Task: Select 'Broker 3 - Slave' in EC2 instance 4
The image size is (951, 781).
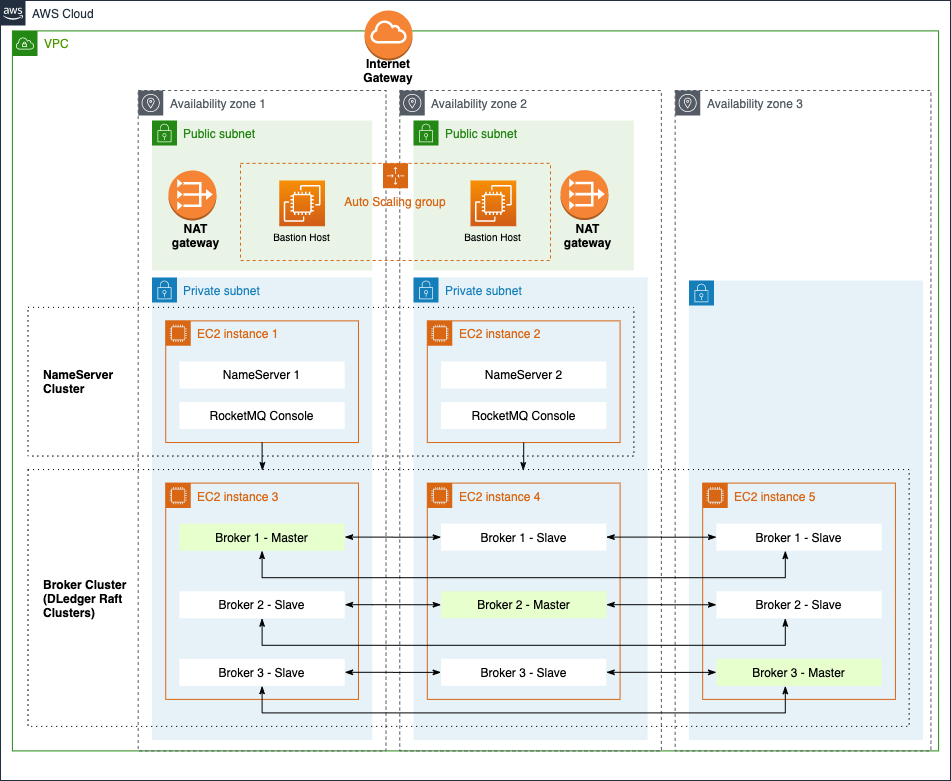Action: [x=523, y=673]
